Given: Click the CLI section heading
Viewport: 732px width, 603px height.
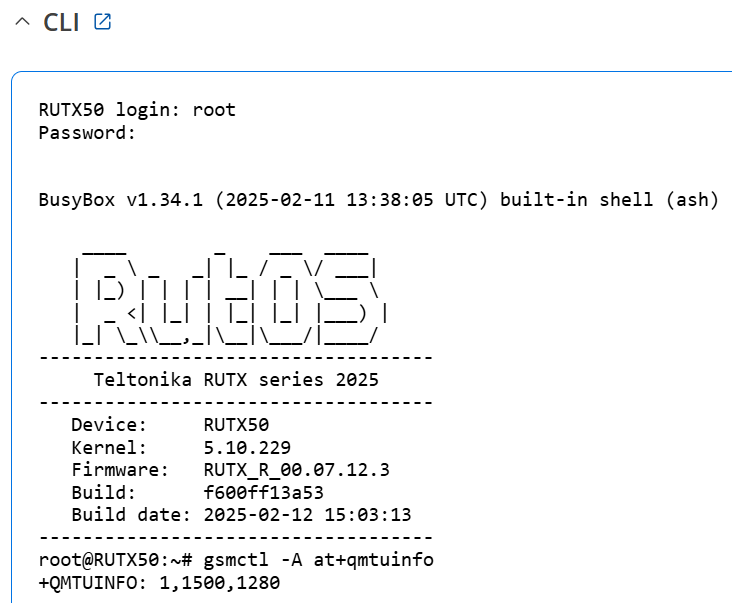Looking at the screenshot, I should click(x=61, y=22).
